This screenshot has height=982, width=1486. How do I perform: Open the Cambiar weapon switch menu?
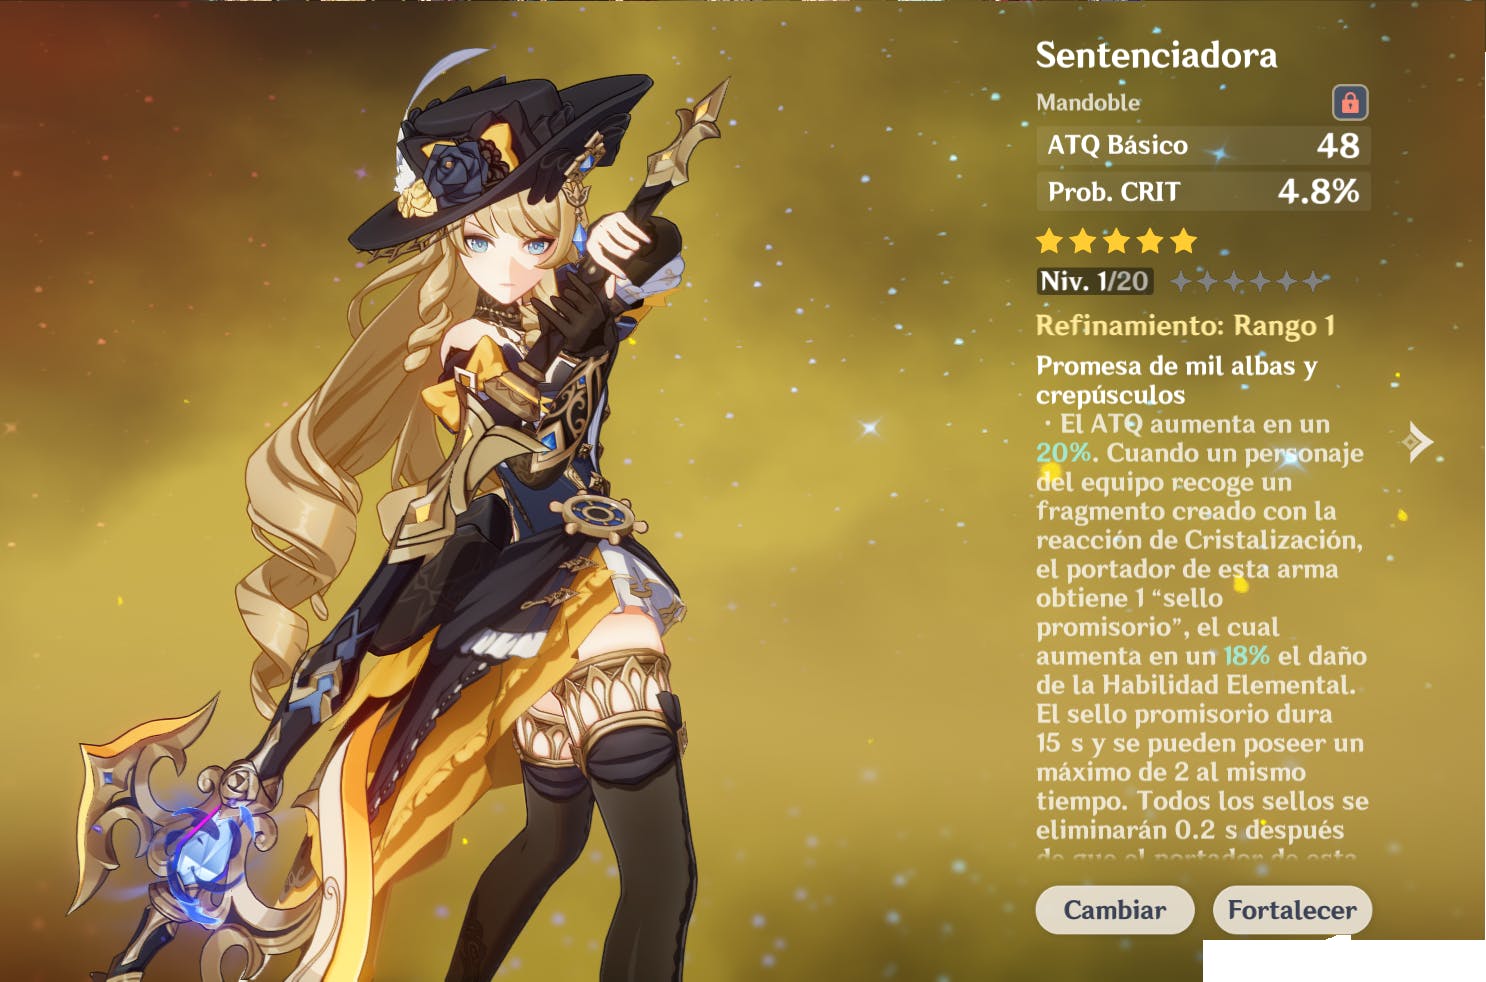pyautogui.click(x=1115, y=910)
